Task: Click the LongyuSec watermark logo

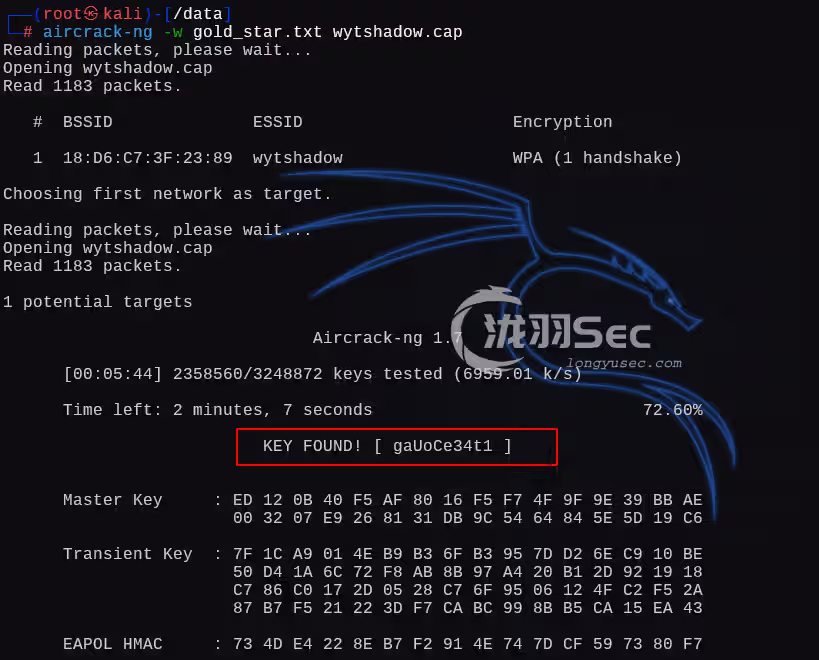Action: tap(551, 328)
